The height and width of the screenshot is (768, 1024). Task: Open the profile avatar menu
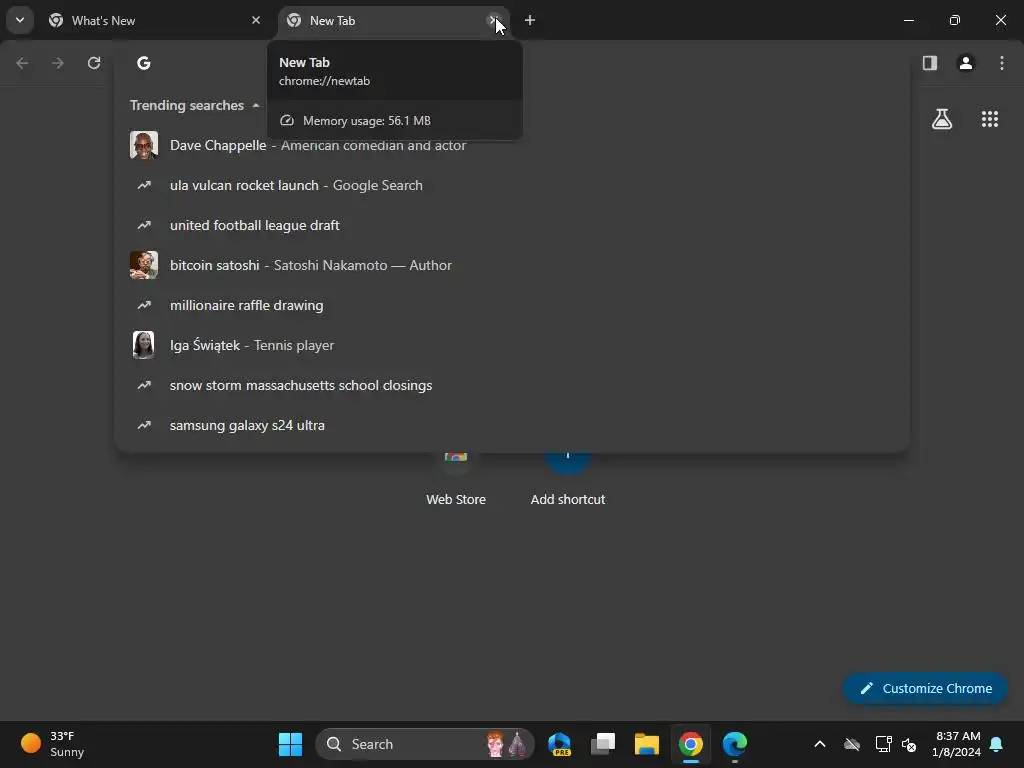tap(966, 63)
